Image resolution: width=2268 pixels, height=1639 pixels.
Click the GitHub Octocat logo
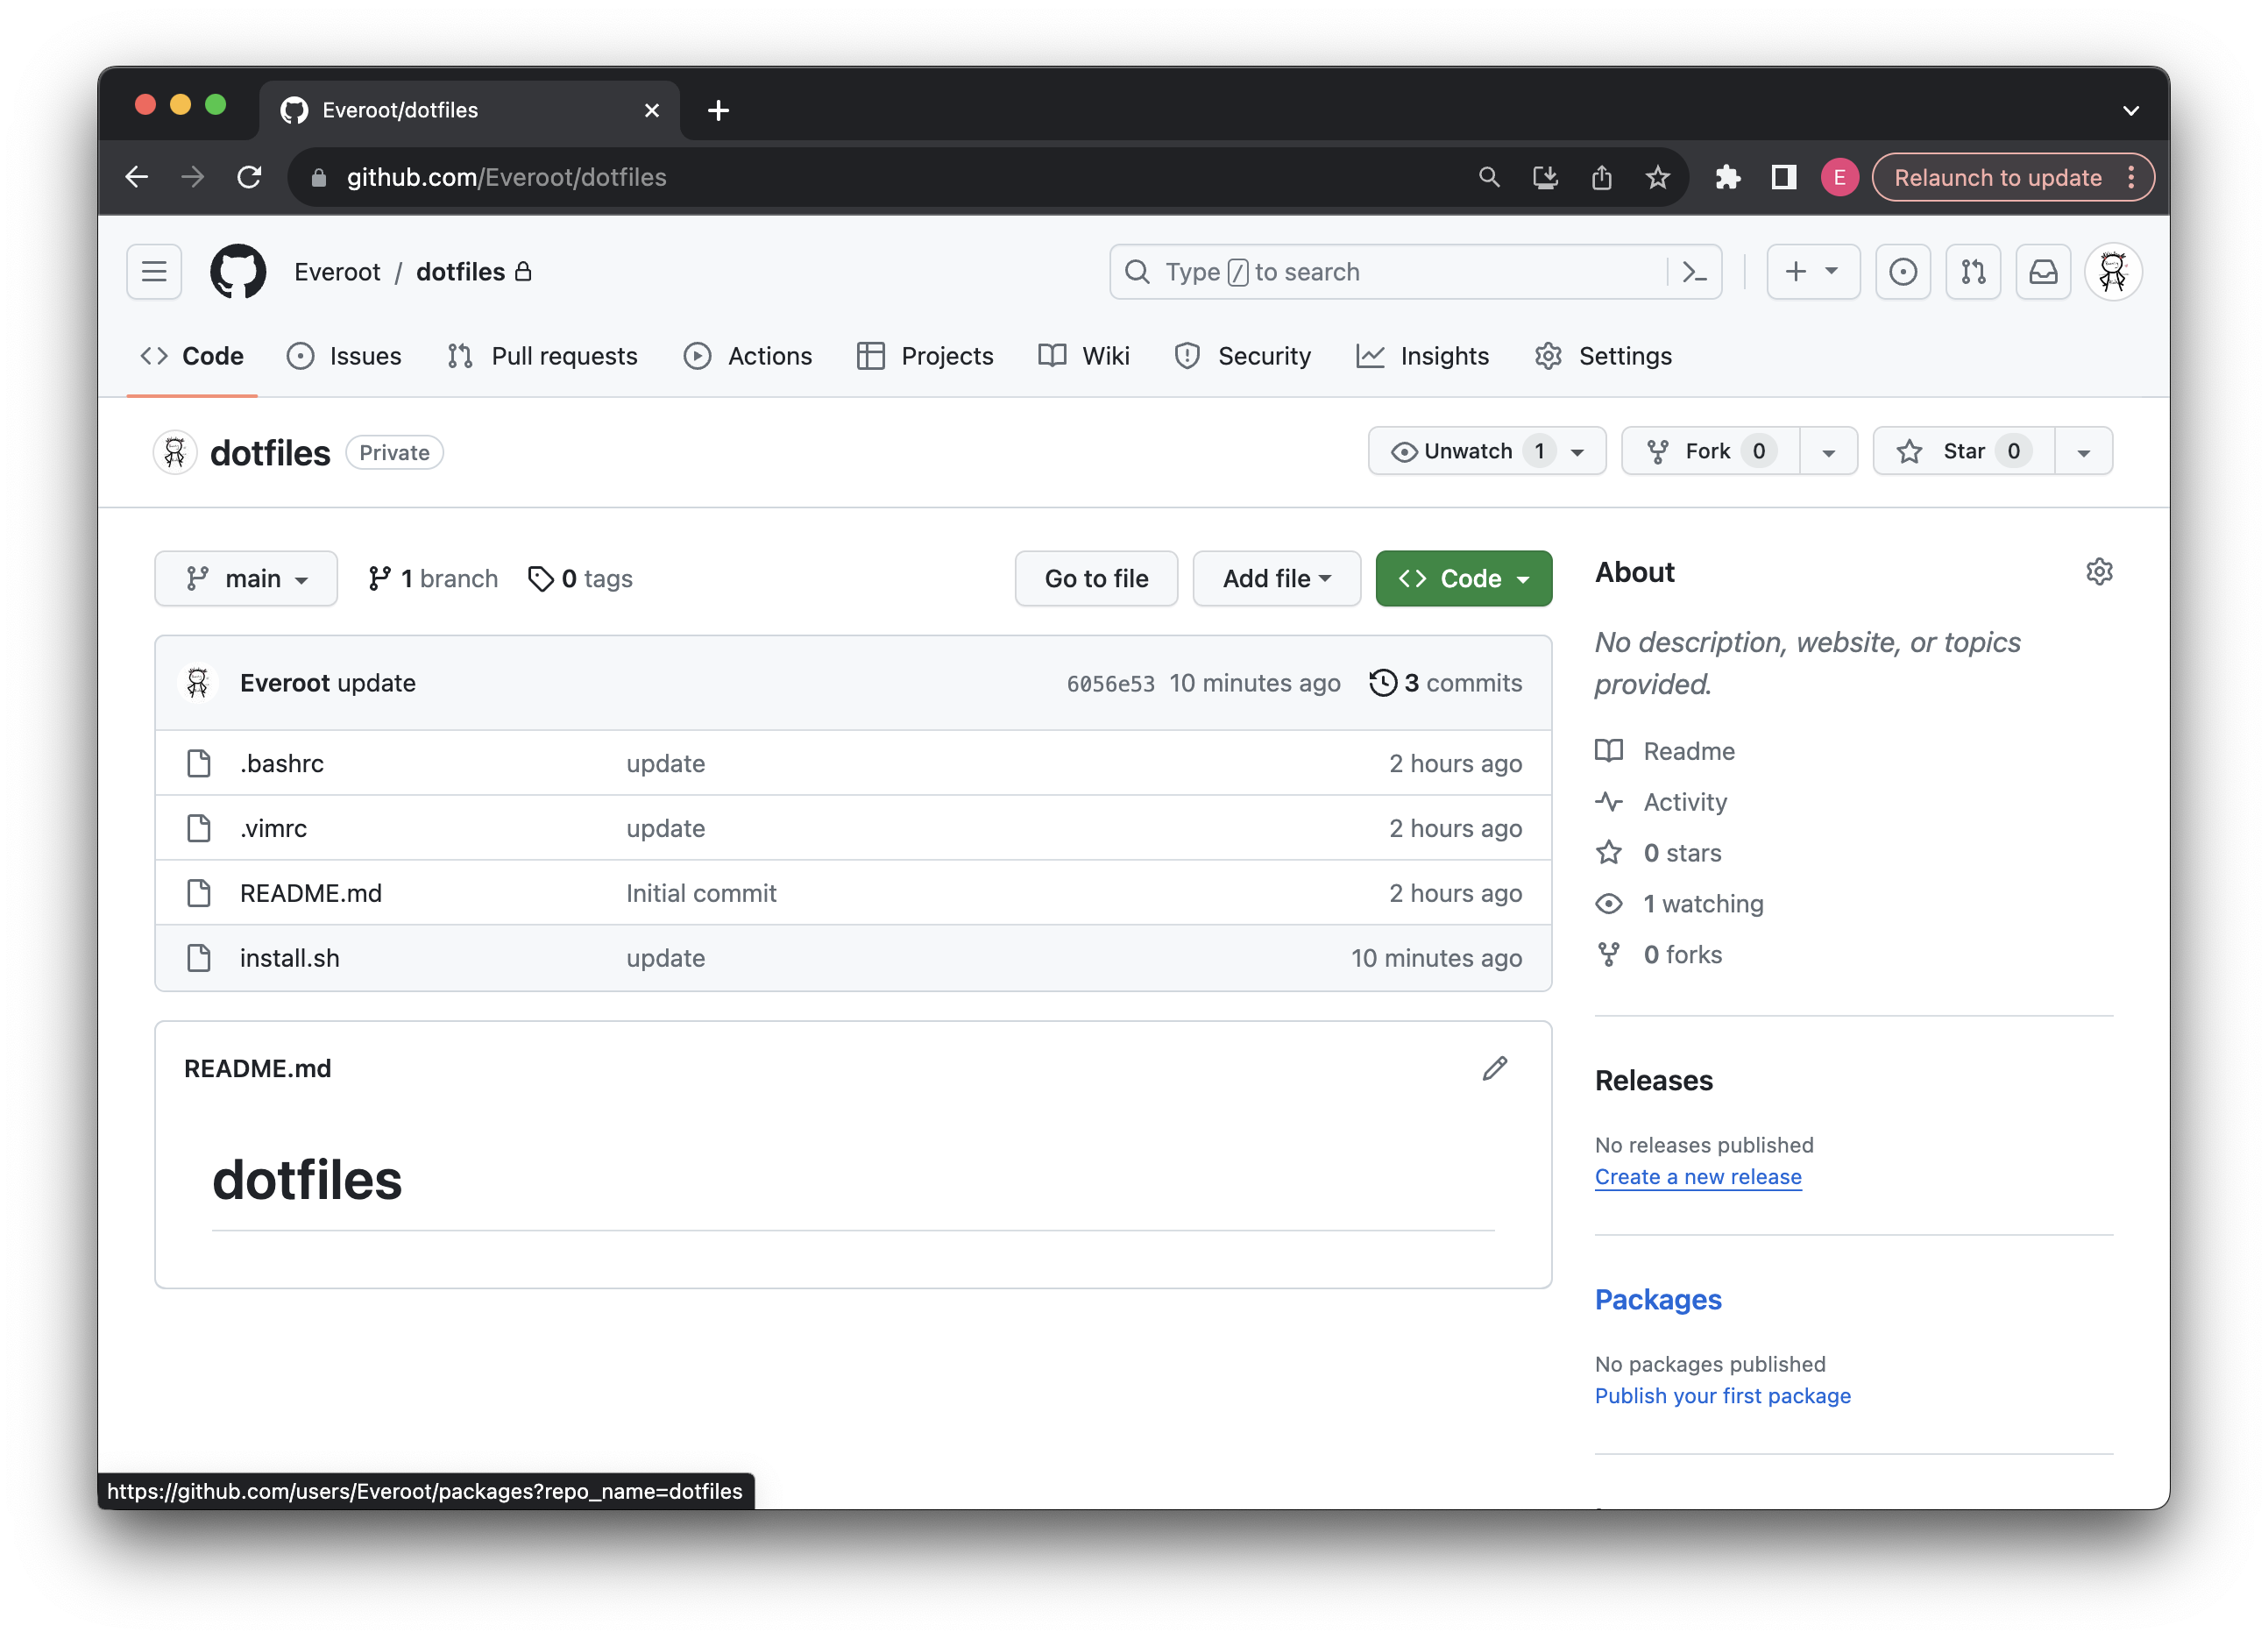238,272
